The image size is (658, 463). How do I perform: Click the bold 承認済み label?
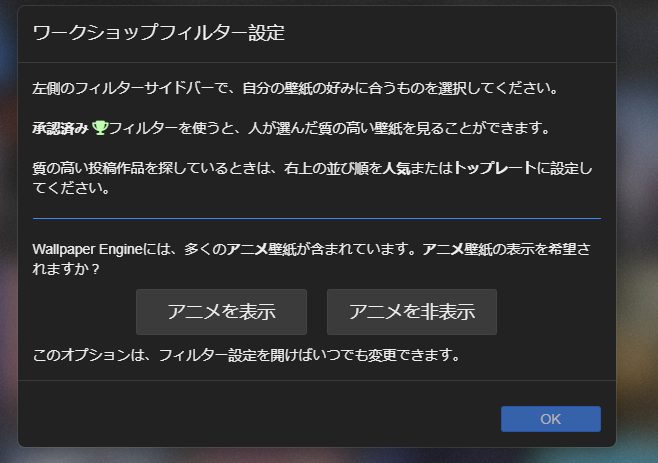60,128
